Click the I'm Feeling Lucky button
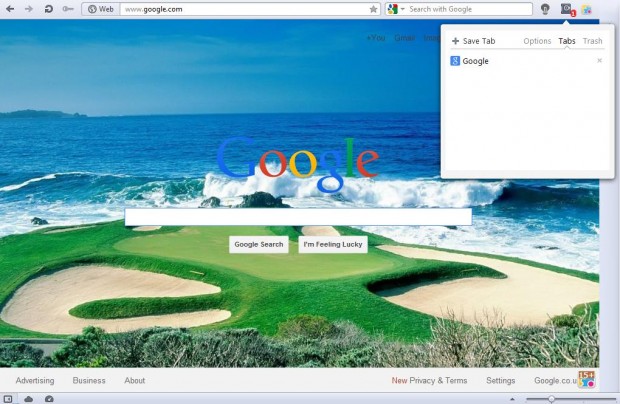 coord(333,245)
